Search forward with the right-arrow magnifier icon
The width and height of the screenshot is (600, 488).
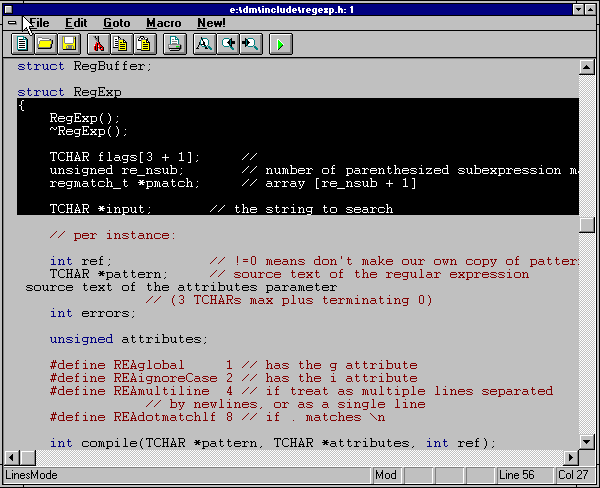(x=251, y=44)
